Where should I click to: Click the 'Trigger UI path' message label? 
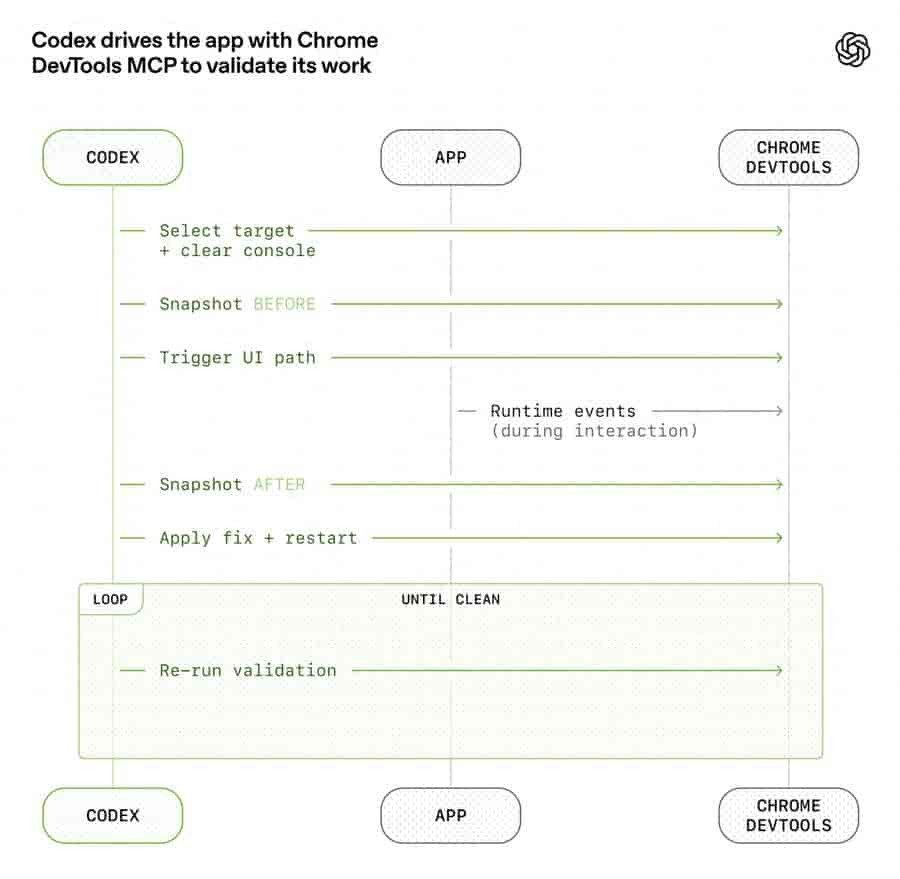pyautogui.click(x=237, y=358)
